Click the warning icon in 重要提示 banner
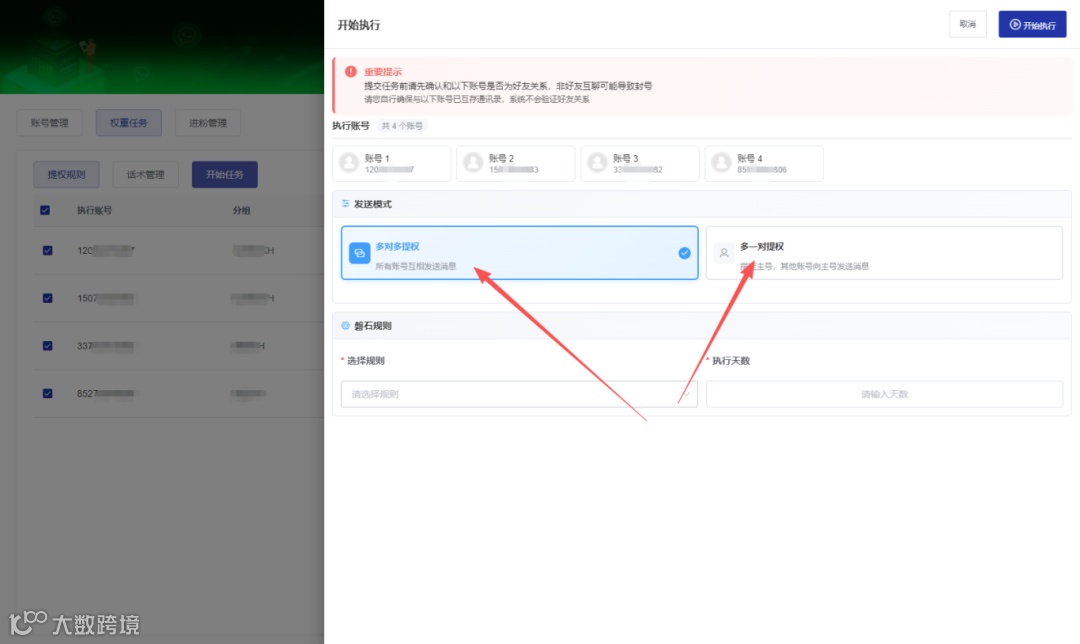The width and height of the screenshot is (1080, 644). 350,71
